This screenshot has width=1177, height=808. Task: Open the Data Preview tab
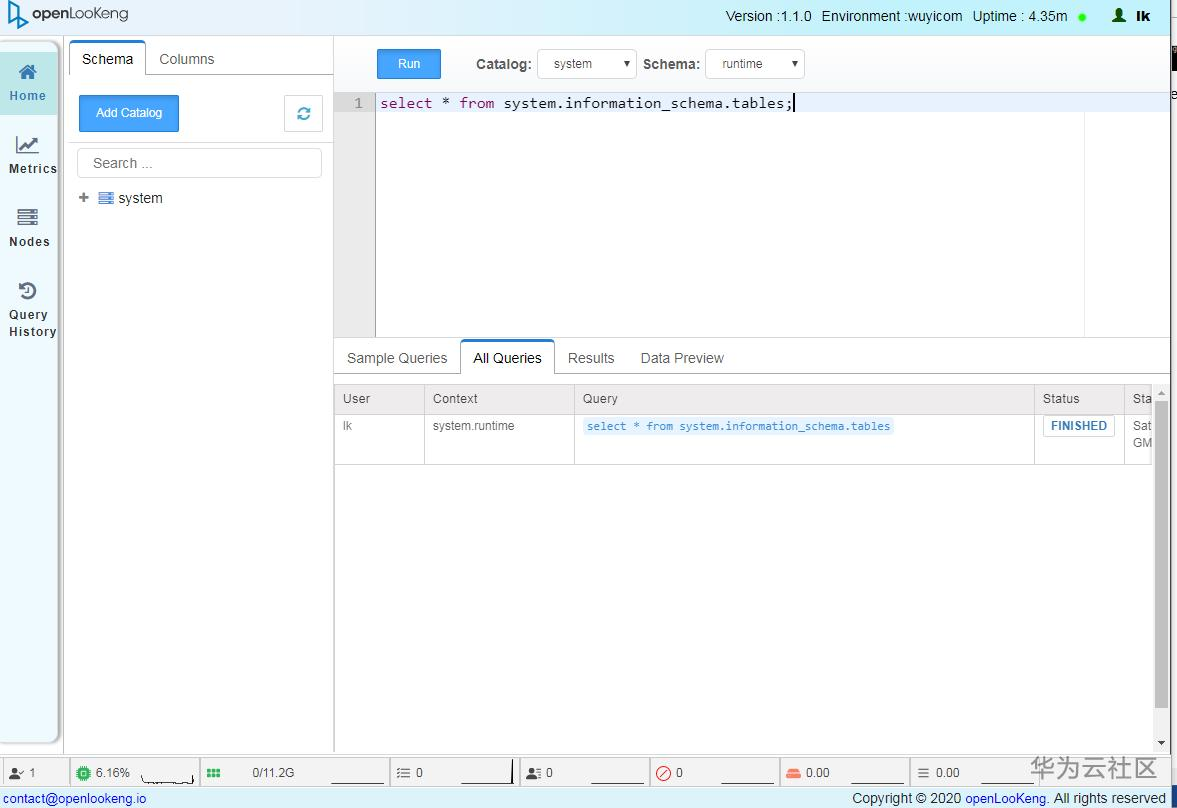click(682, 358)
